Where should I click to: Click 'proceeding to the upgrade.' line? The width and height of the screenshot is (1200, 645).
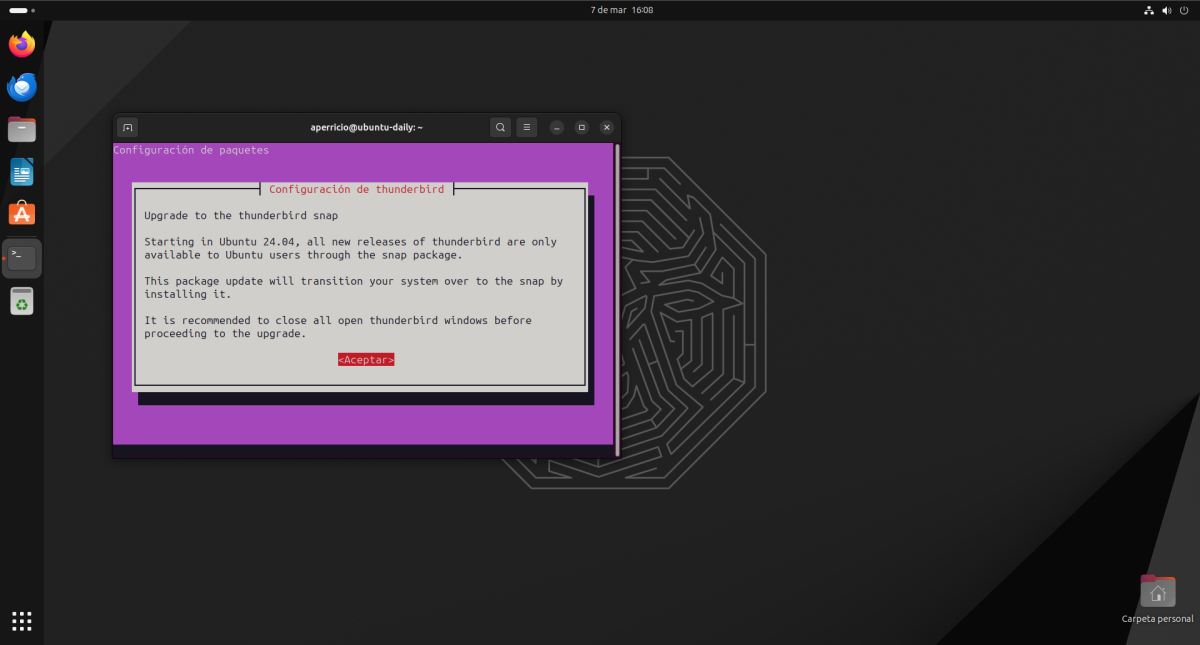point(225,333)
